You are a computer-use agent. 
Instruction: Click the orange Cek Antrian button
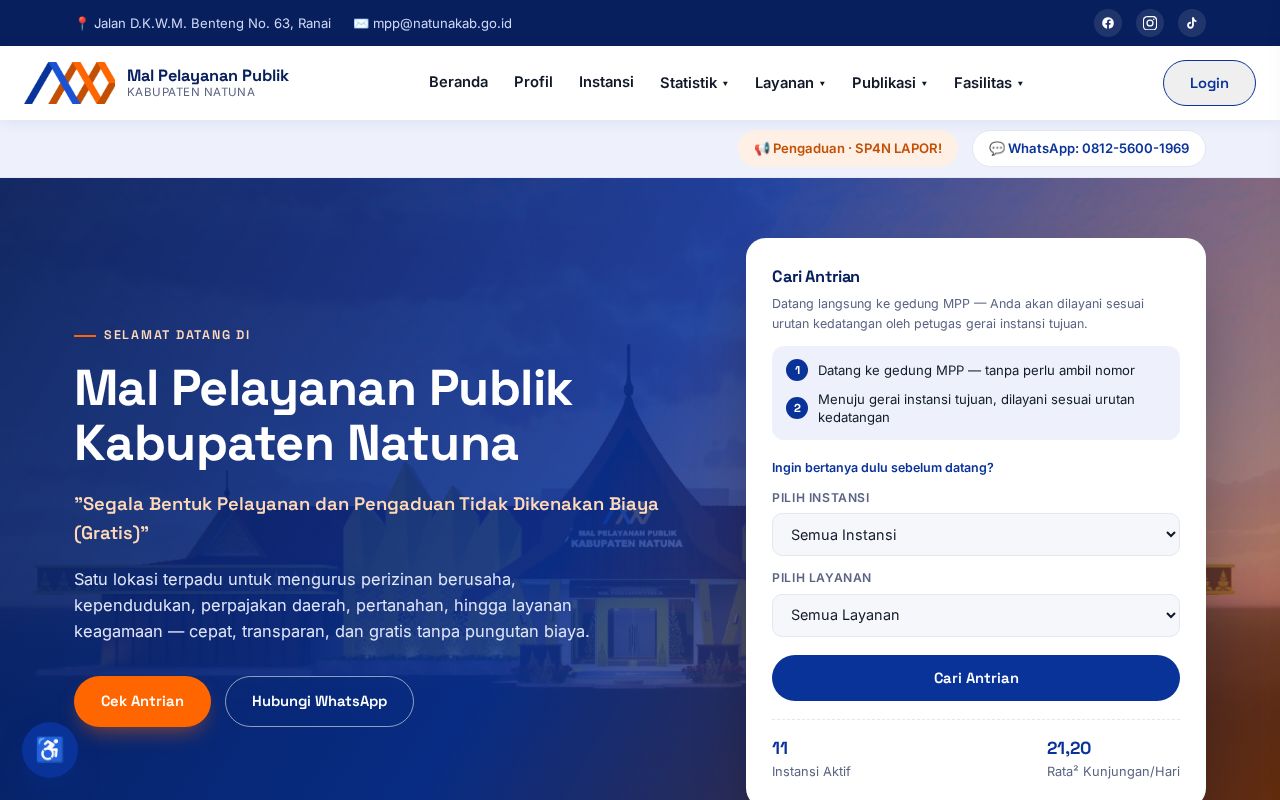point(142,701)
